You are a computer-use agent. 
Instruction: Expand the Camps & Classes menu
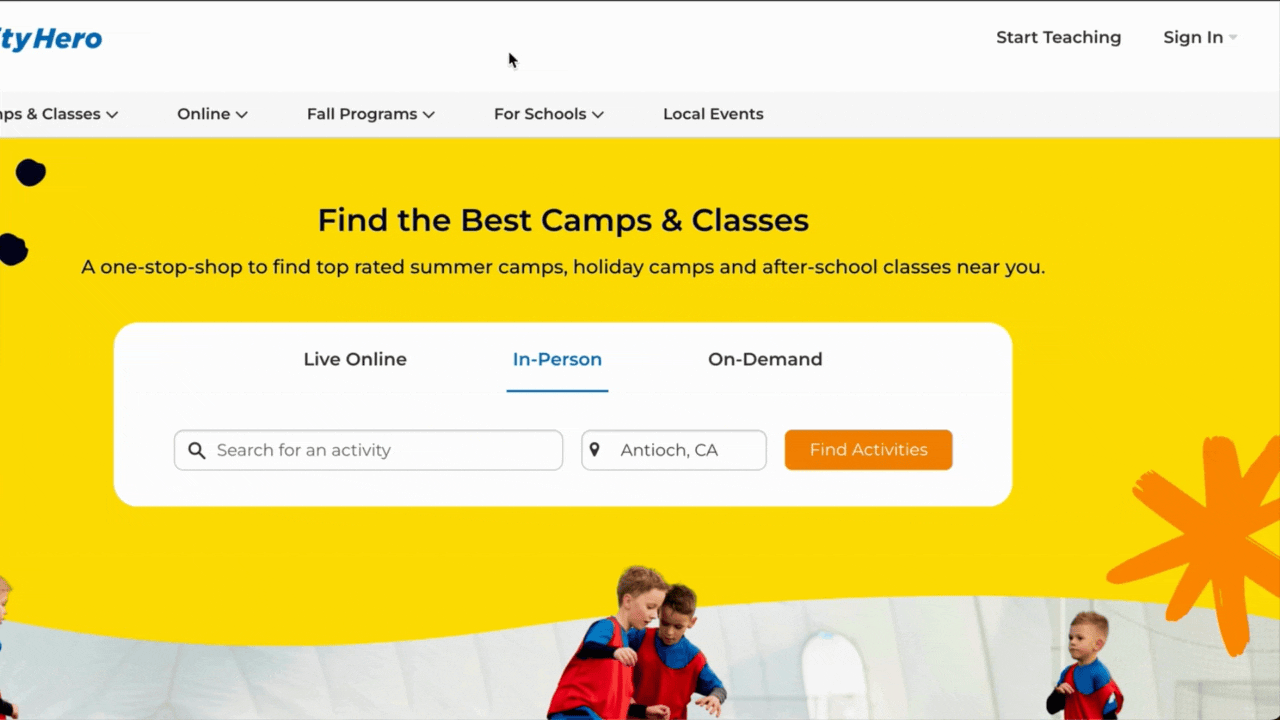coord(59,114)
